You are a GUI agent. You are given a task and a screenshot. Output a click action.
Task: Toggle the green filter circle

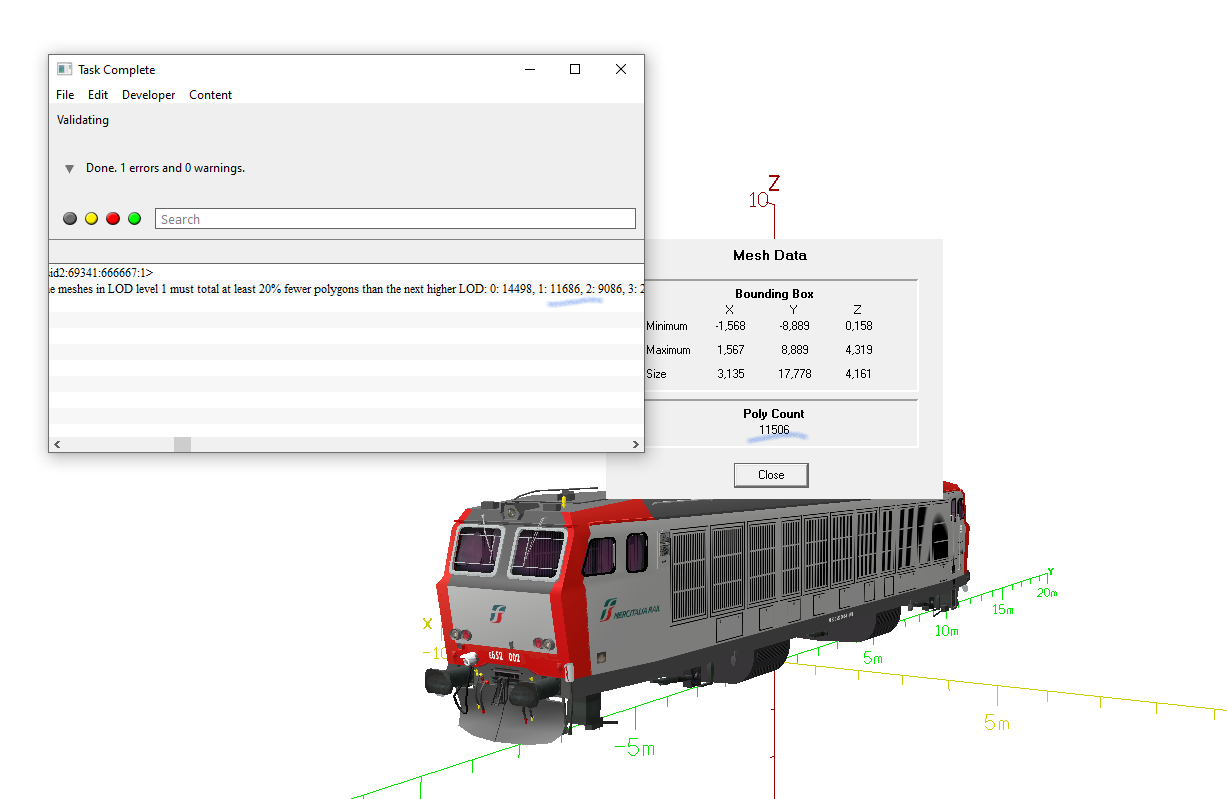[134, 219]
